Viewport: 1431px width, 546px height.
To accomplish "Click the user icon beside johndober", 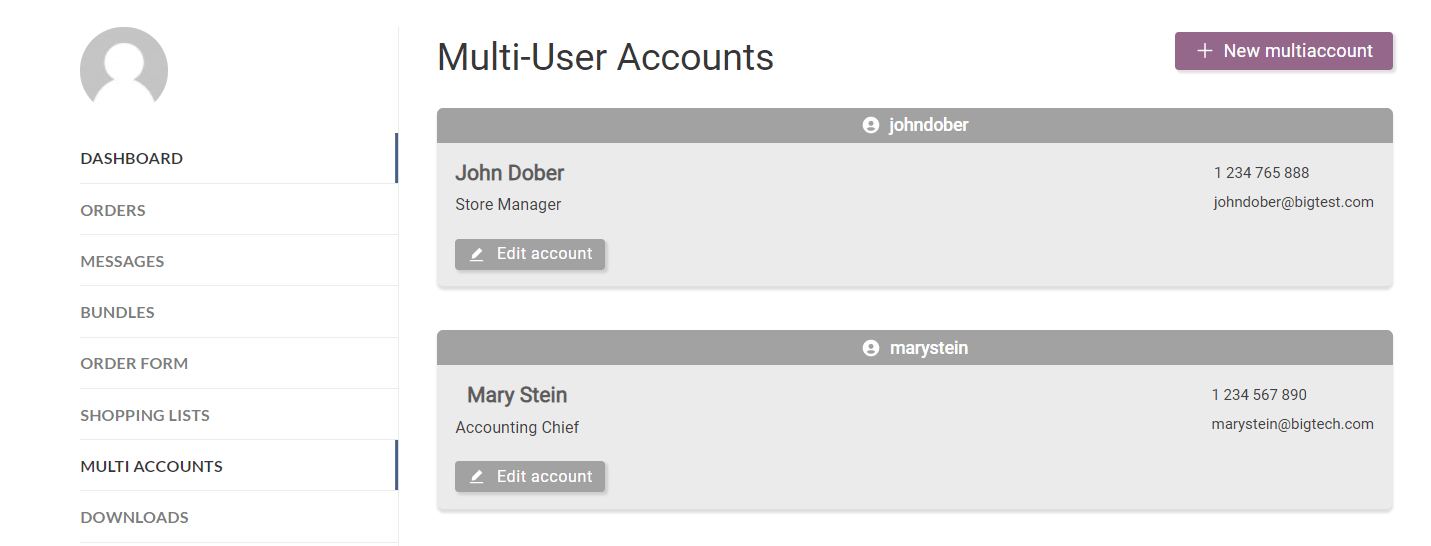I will click(x=871, y=126).
